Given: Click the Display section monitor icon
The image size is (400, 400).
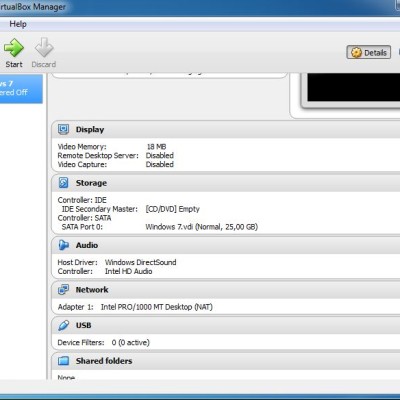Looking at the screenshot, I should [63, 129].
